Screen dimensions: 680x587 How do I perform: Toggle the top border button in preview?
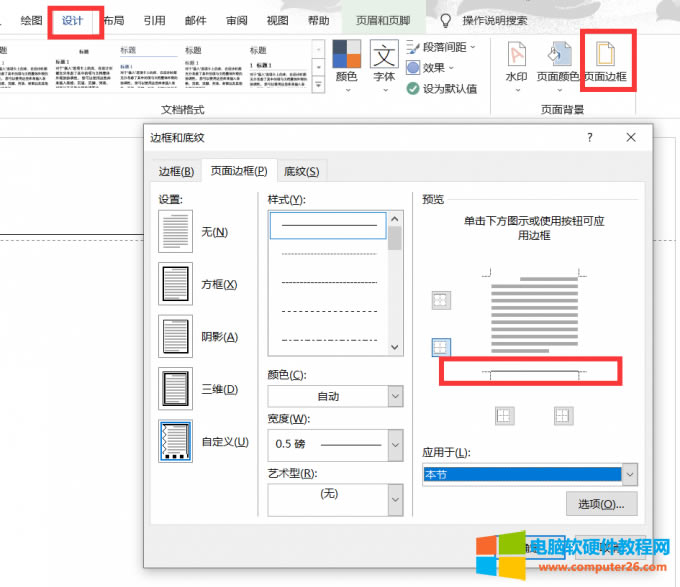(440, 300)
